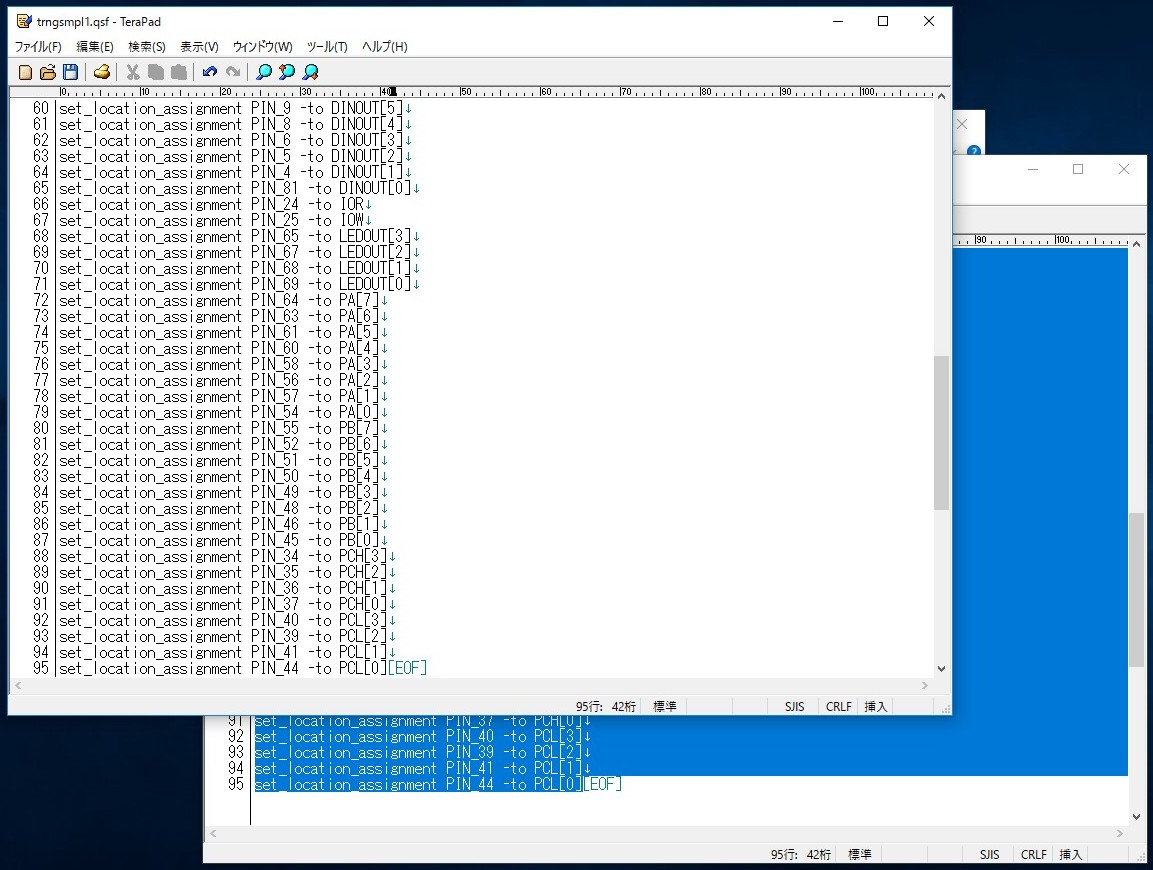Open the 編集(E) menu
The width and height of the screenshot is (1153, 870).
(95, 46)
